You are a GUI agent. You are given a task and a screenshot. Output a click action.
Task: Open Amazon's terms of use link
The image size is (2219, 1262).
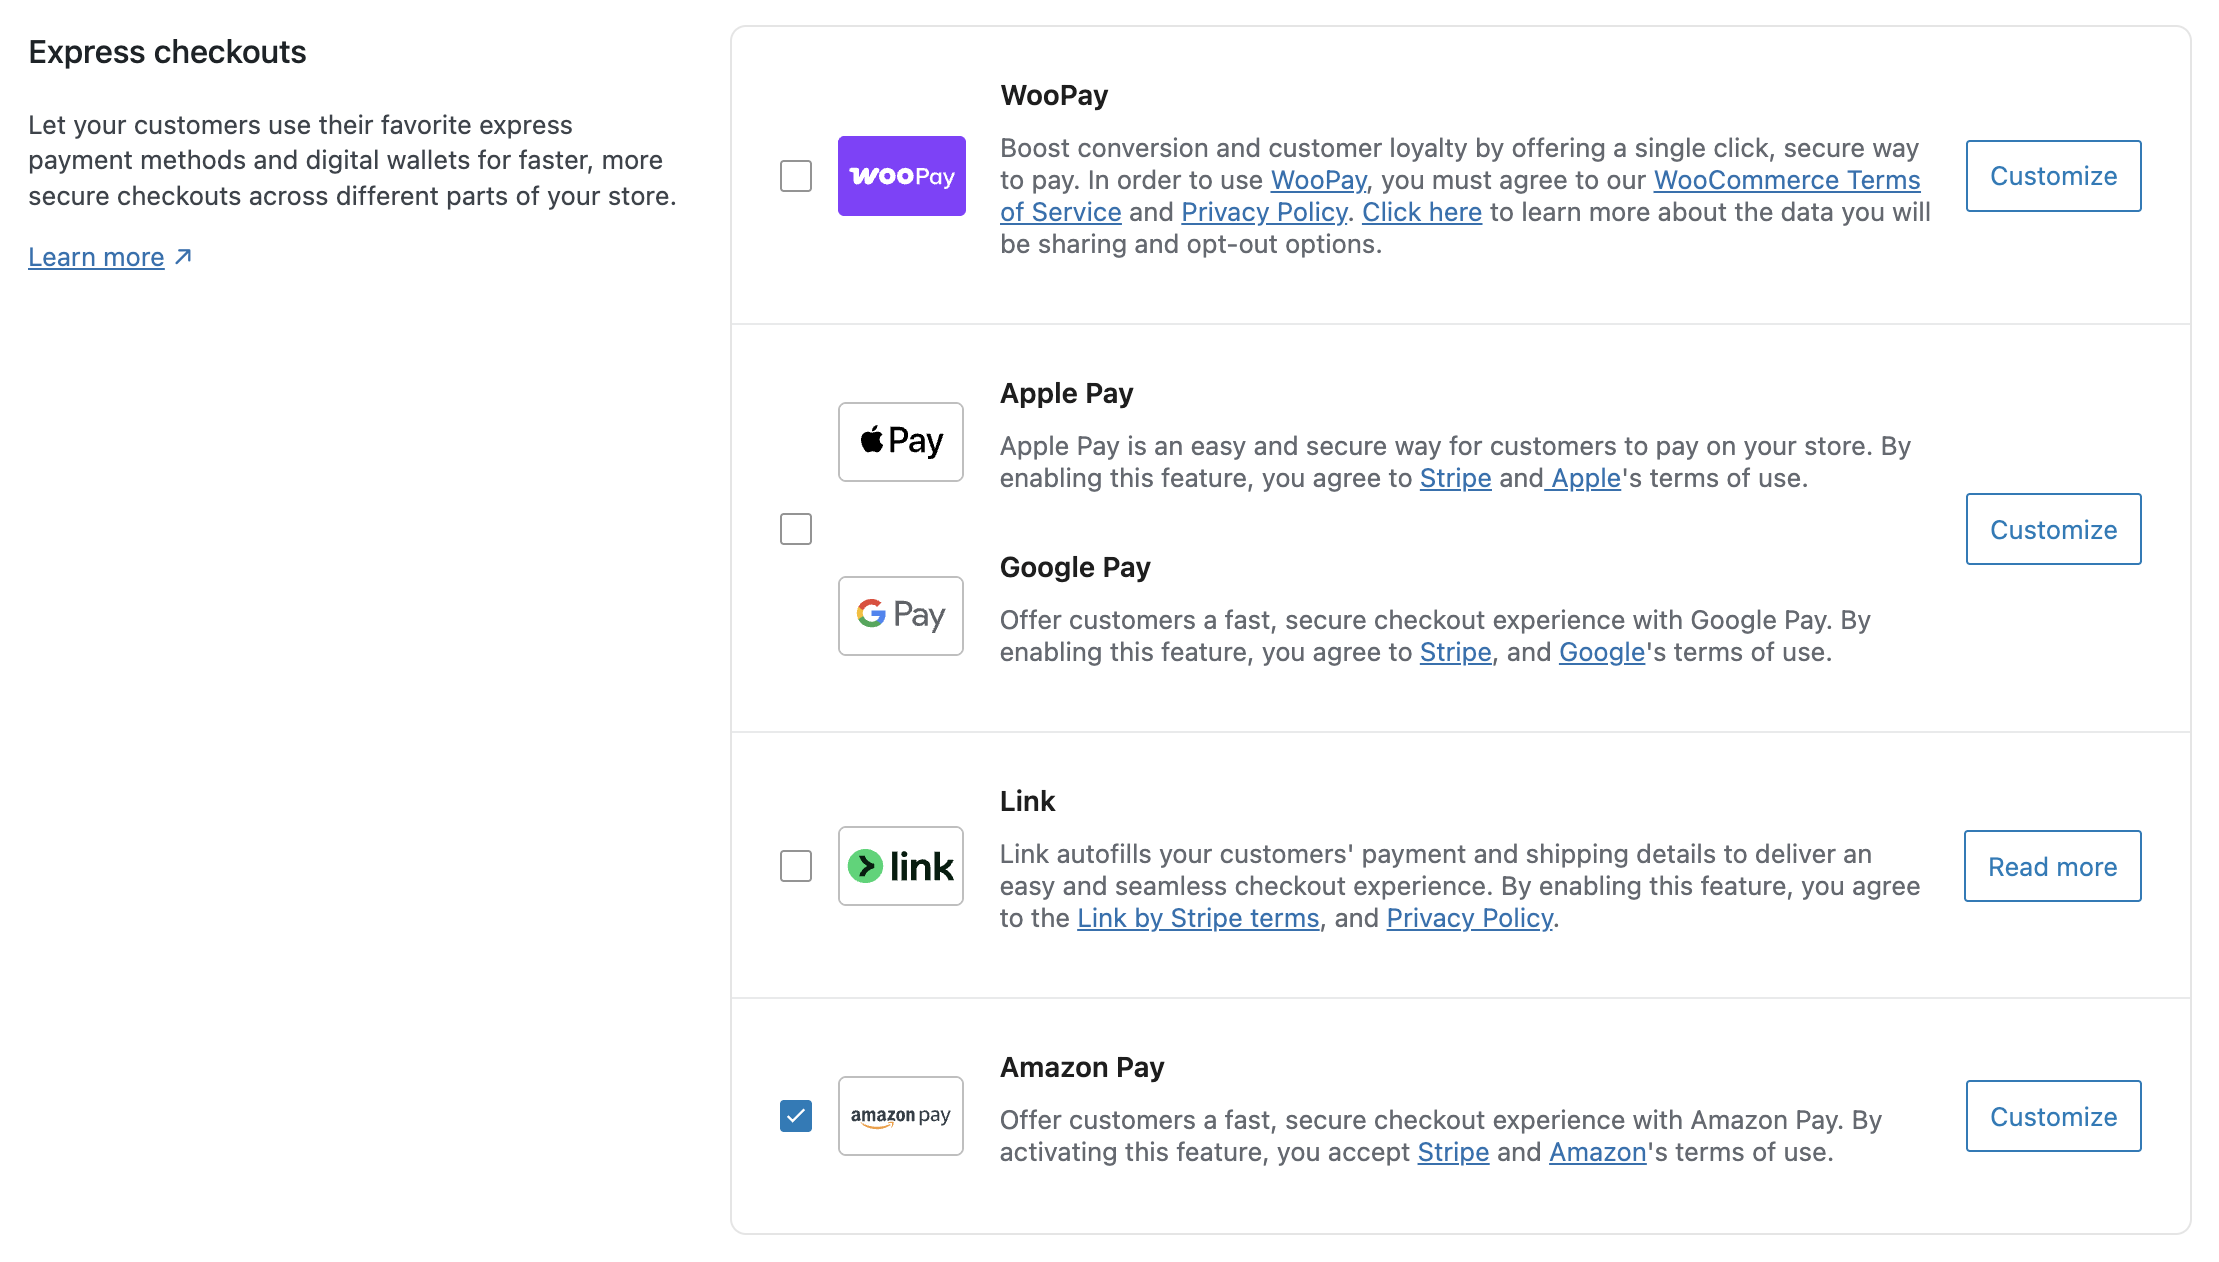coord(1597,1152)
